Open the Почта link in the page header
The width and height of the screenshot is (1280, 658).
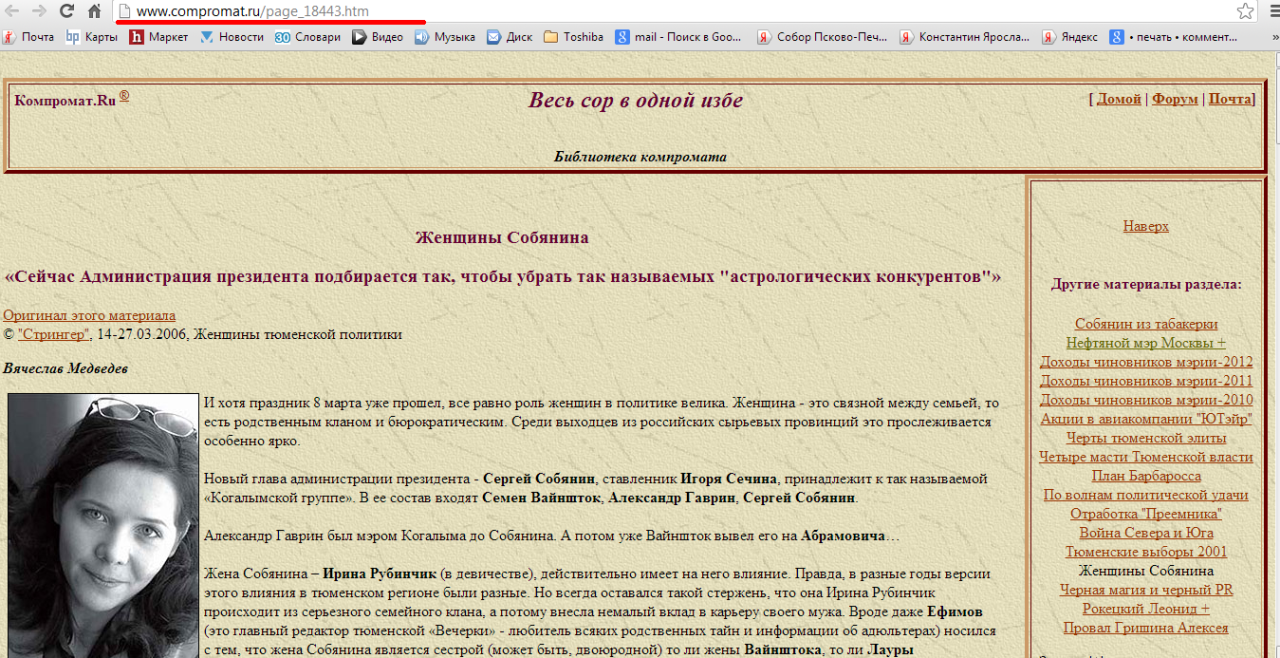click(1230, 99)
